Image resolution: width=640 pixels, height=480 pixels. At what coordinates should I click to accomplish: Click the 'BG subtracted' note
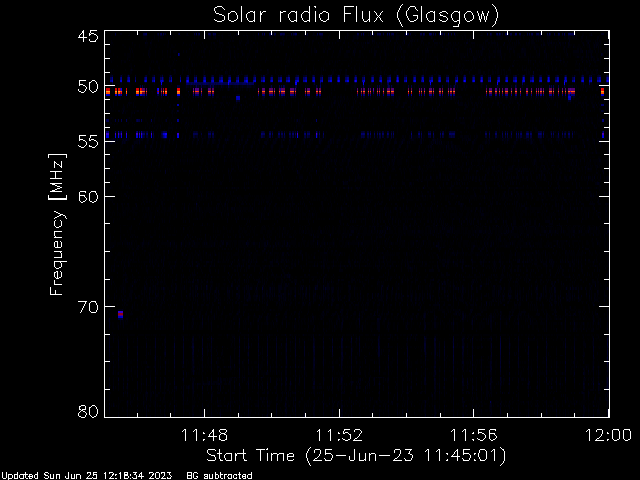[x=219, y=476]
